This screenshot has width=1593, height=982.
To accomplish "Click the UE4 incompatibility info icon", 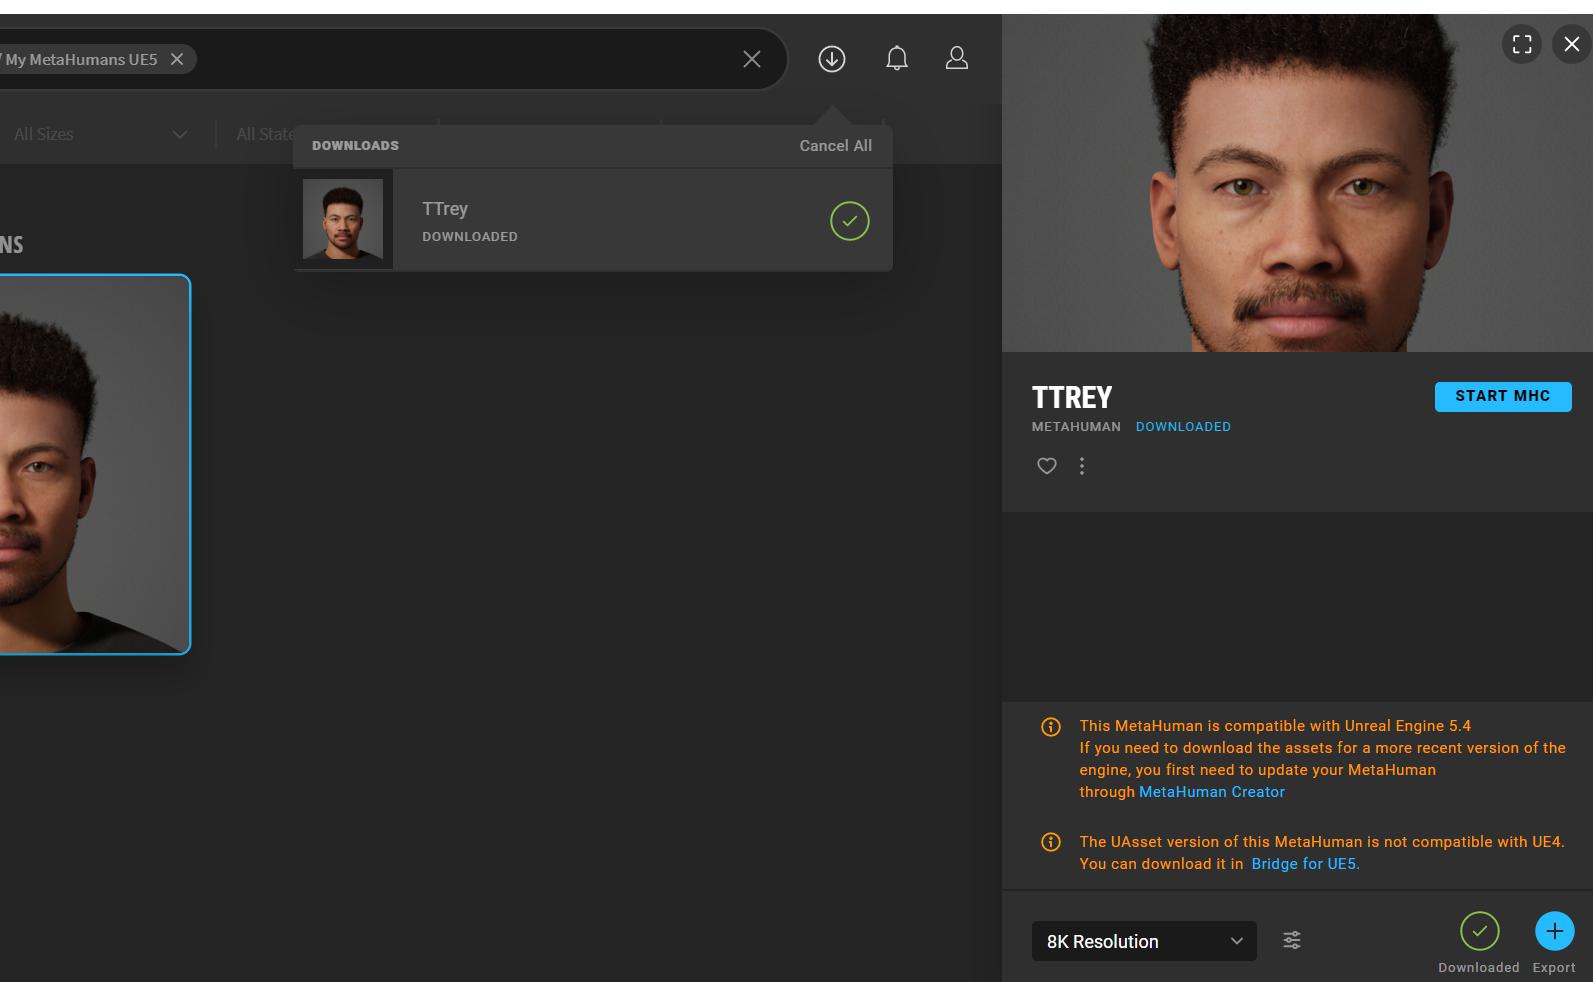I will point(1051,842).
